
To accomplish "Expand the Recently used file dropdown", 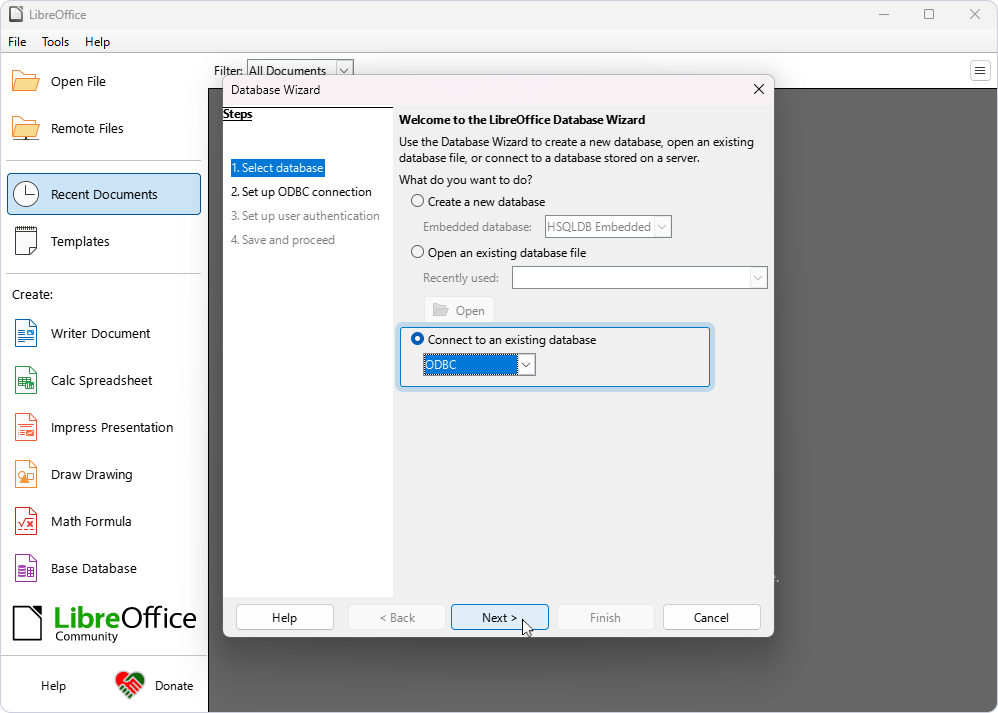I will click(x=758, y=277).
